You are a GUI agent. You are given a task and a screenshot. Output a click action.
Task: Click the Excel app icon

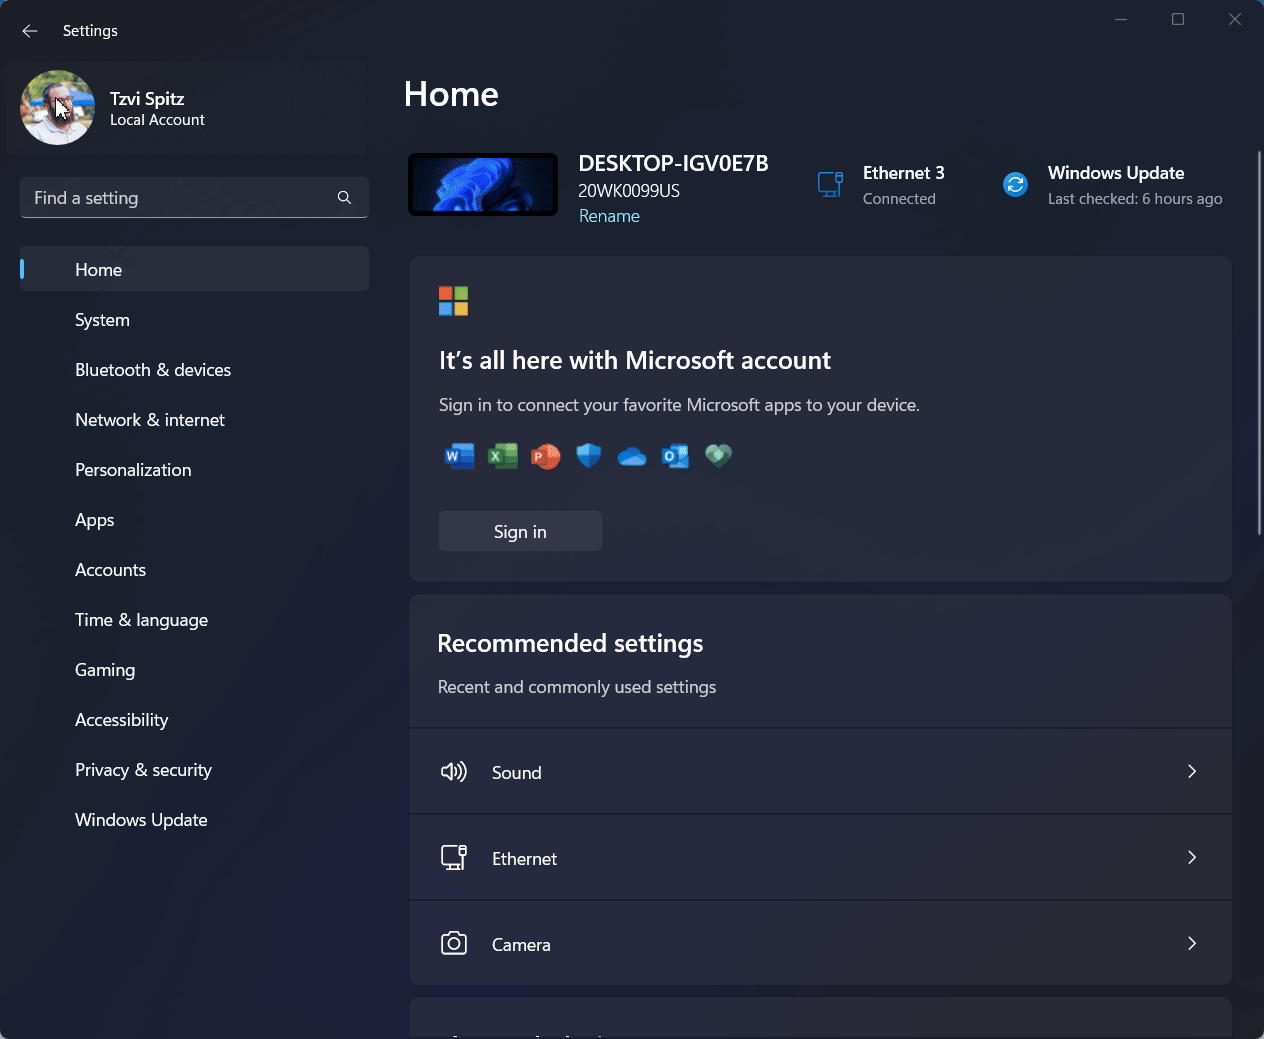click(x=502, y=456)
